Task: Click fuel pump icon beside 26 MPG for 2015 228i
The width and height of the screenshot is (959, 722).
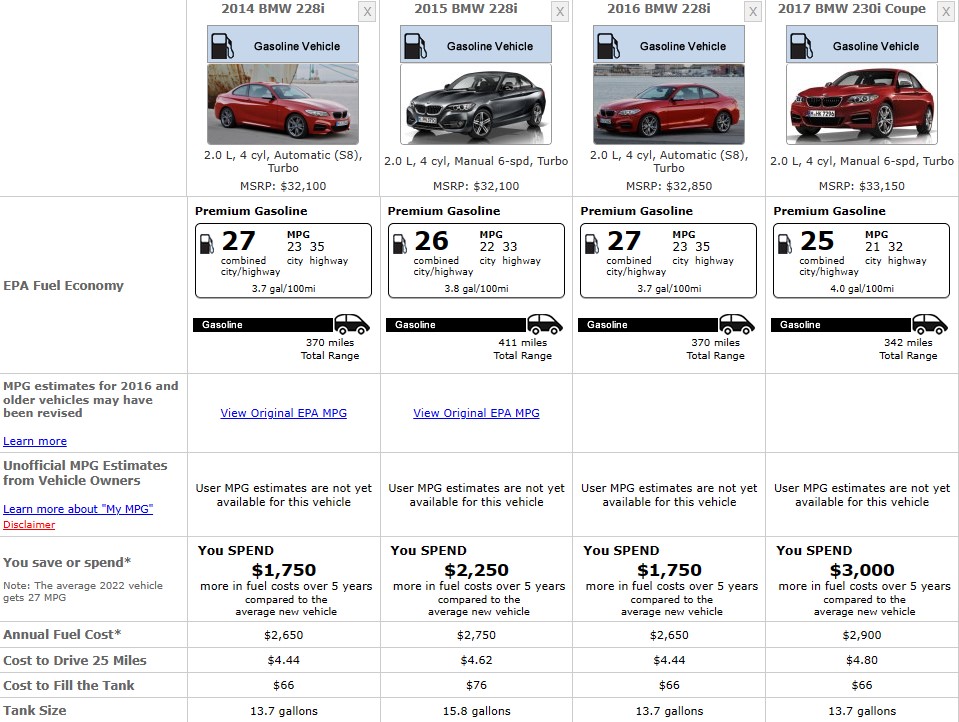Action: pyautogui.click(x=399, y=244)
